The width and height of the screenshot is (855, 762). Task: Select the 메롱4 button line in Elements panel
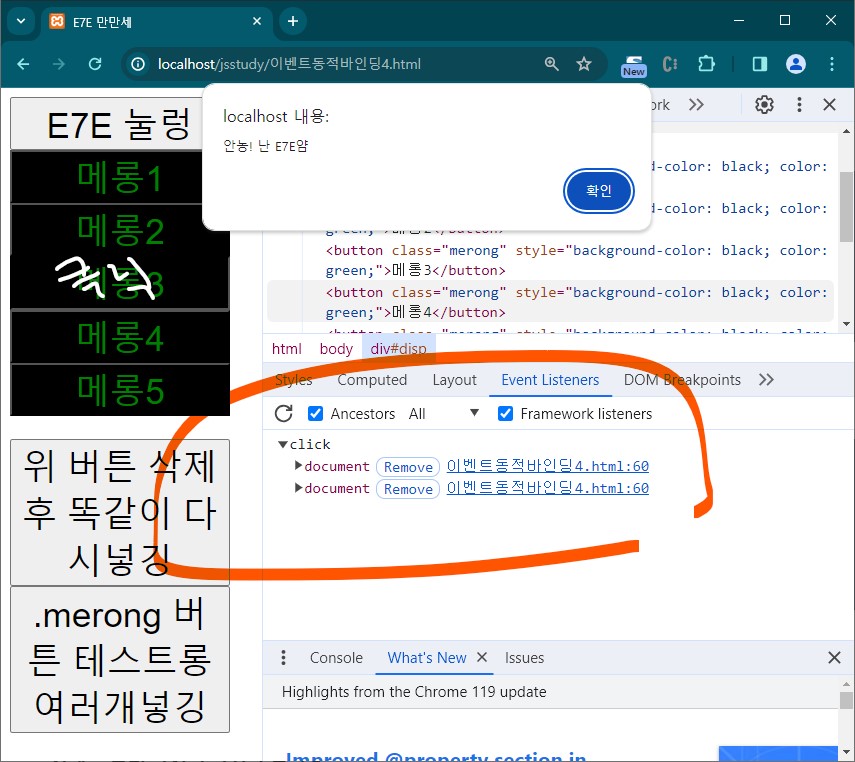(x=550, y=302)
